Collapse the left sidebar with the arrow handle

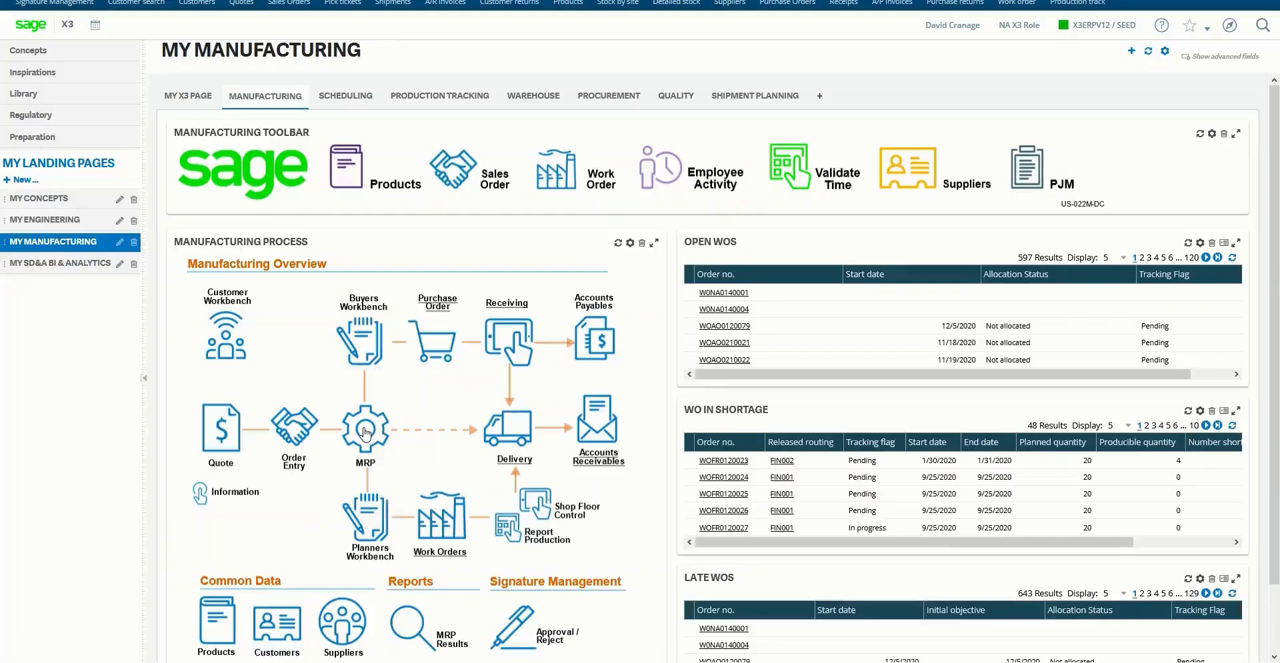[144, 378]
